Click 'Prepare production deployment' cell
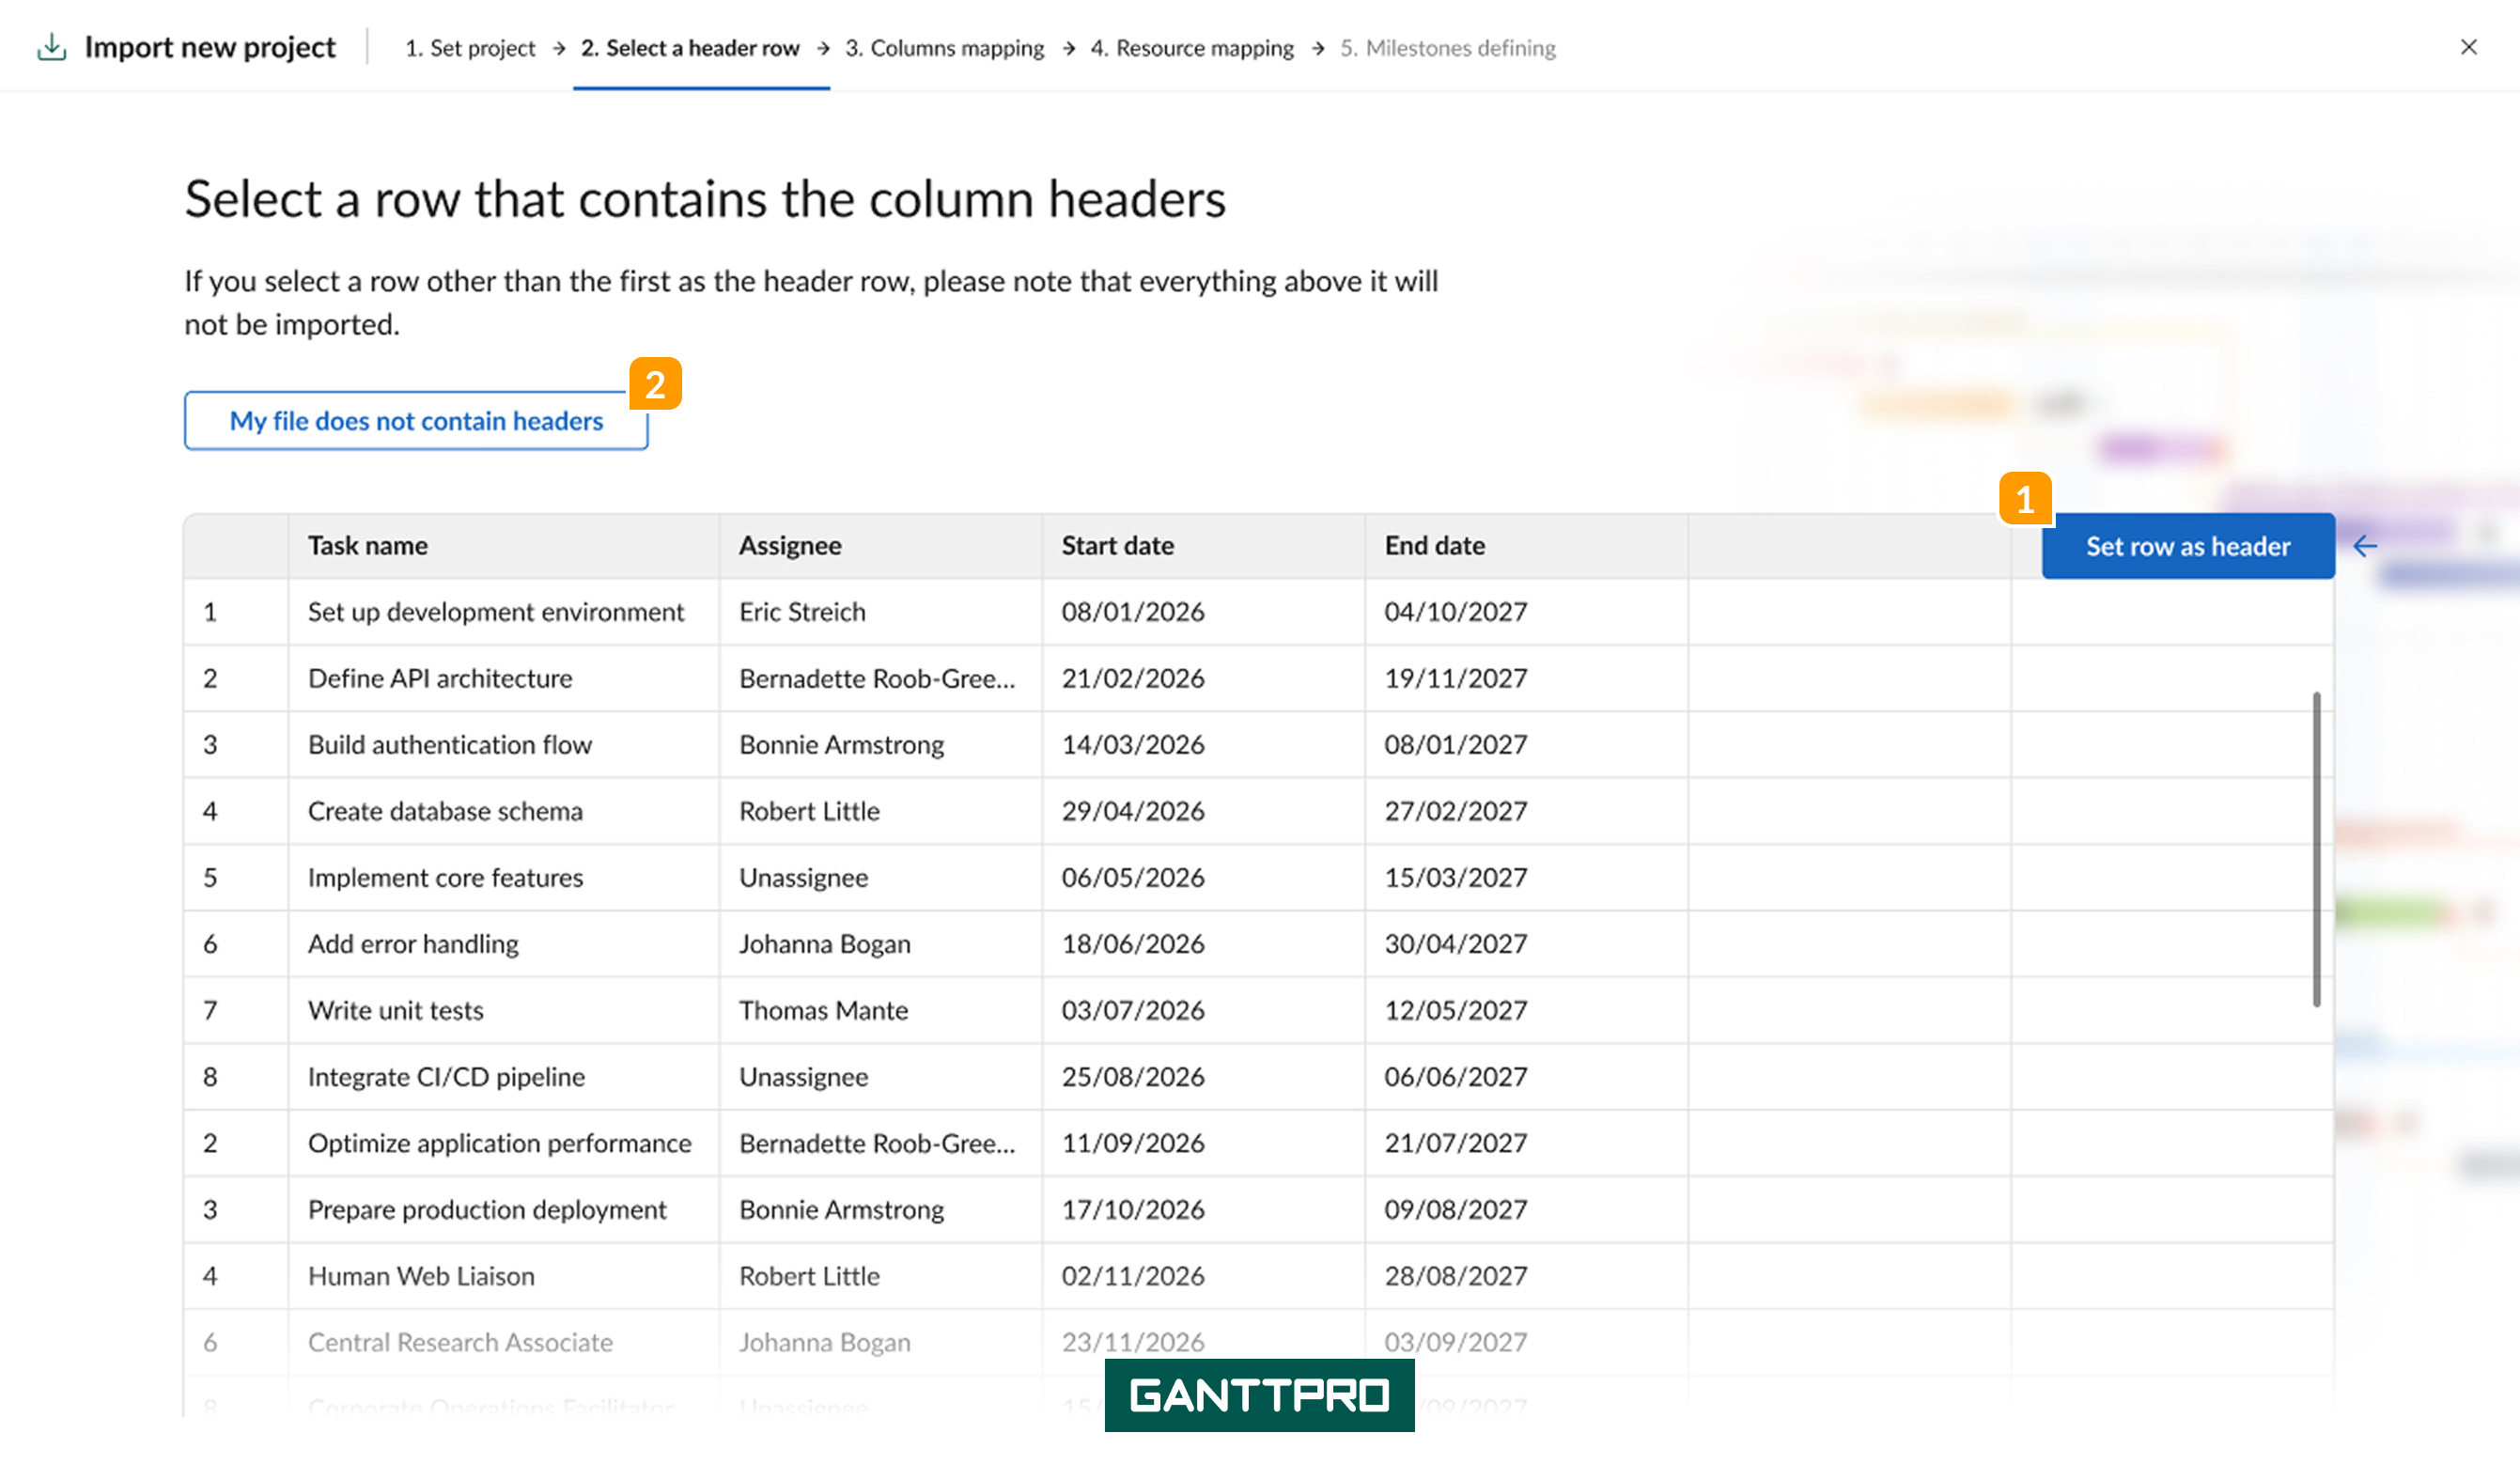 coord(504,1210)
